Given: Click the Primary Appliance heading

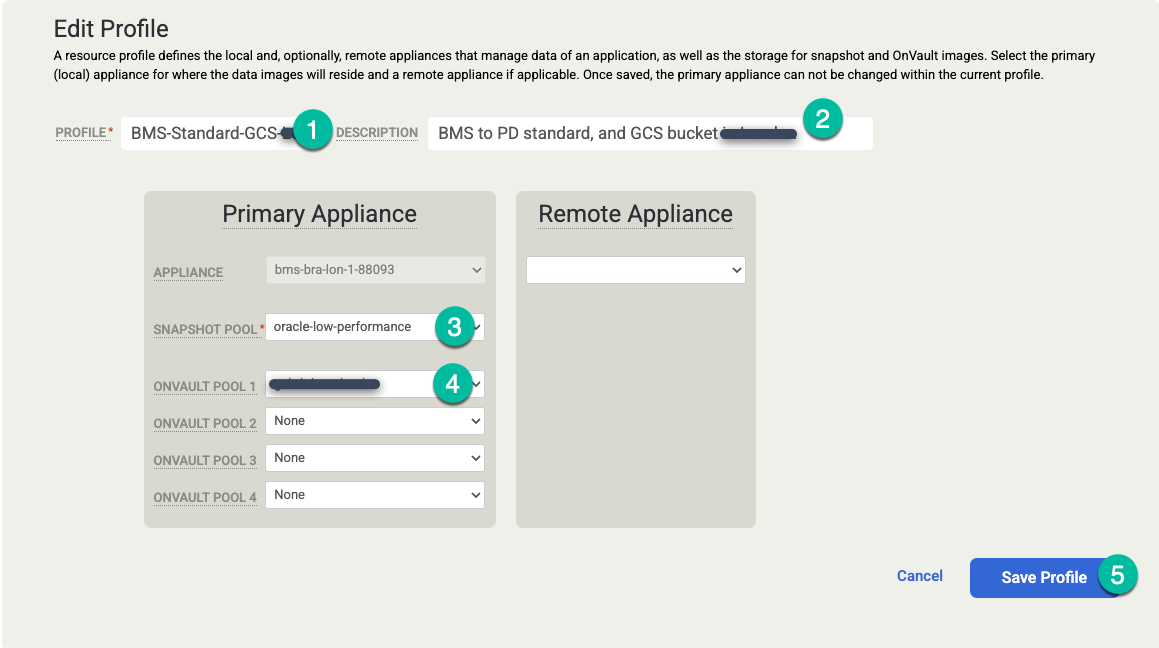Looking at the screenshot, I should (319, 213).
